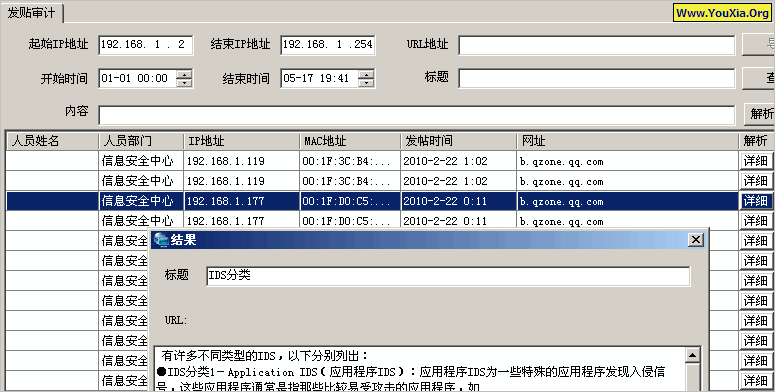Screen dimensions: 775x392
Task: Click the 解析 column header
Action: click(757, 141)
